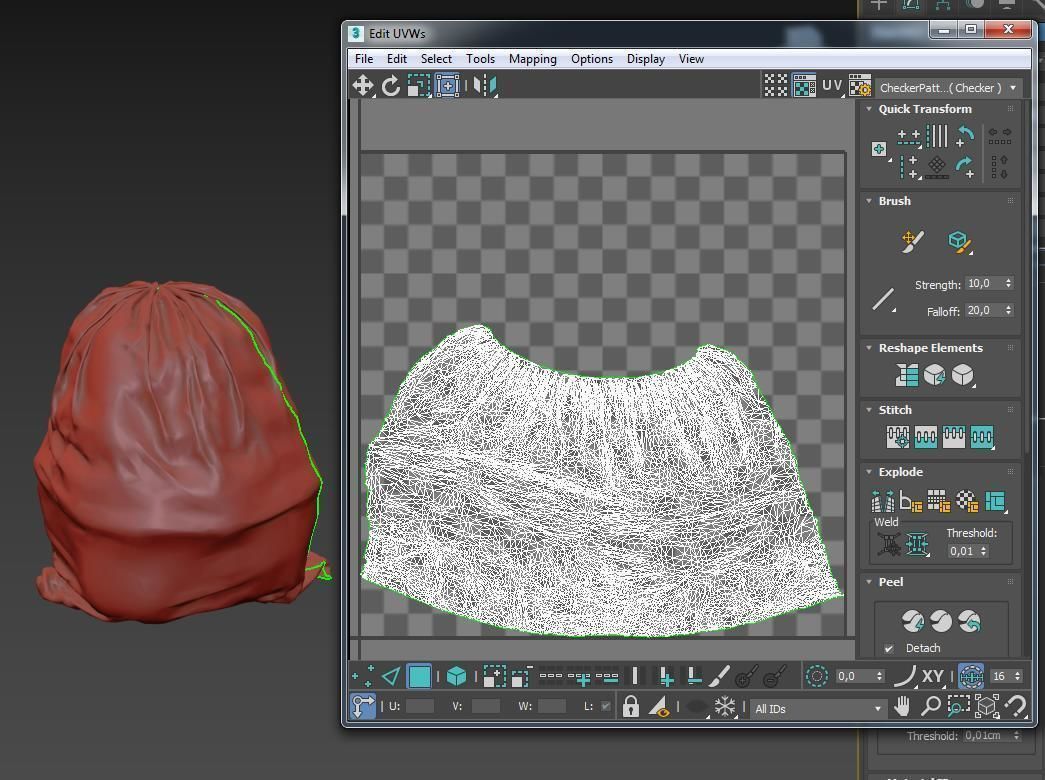The height and width of the screenshot is (780, 1045).
Task: Click Freeze Selected snowflake icon
Action: [x=724, y=707]
